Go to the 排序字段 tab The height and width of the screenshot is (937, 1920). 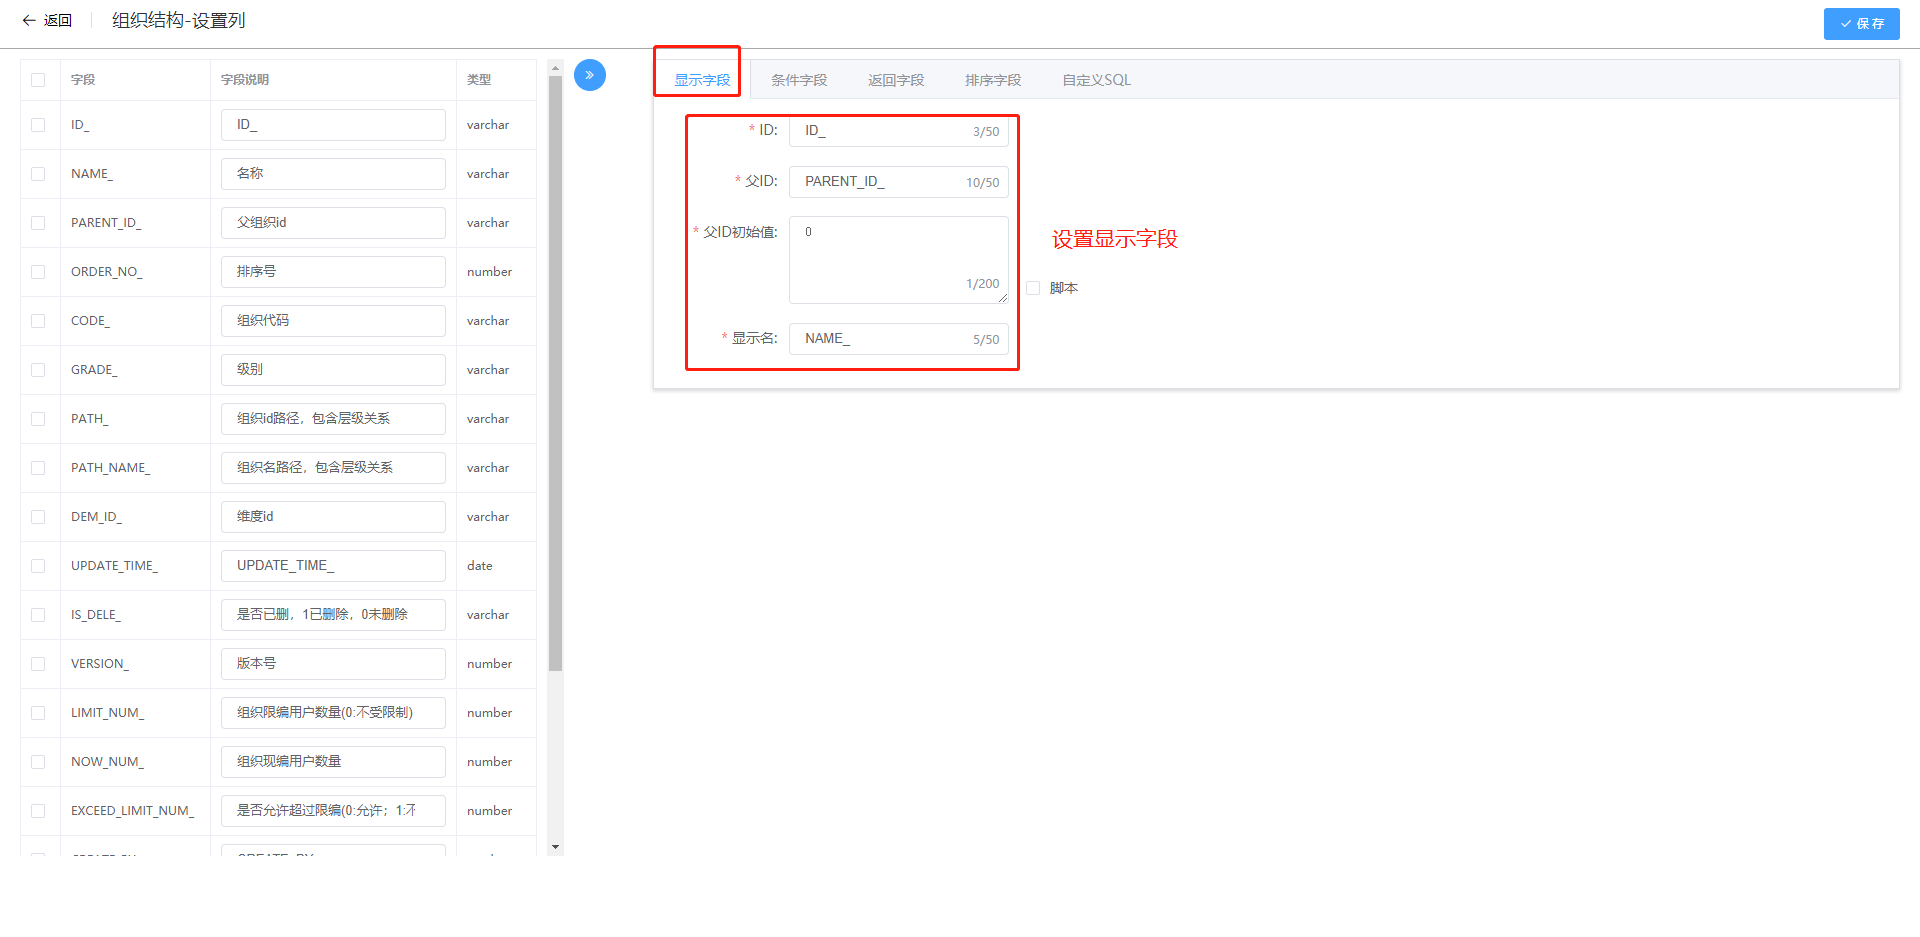pyautogui.click(x=992, y=80)
